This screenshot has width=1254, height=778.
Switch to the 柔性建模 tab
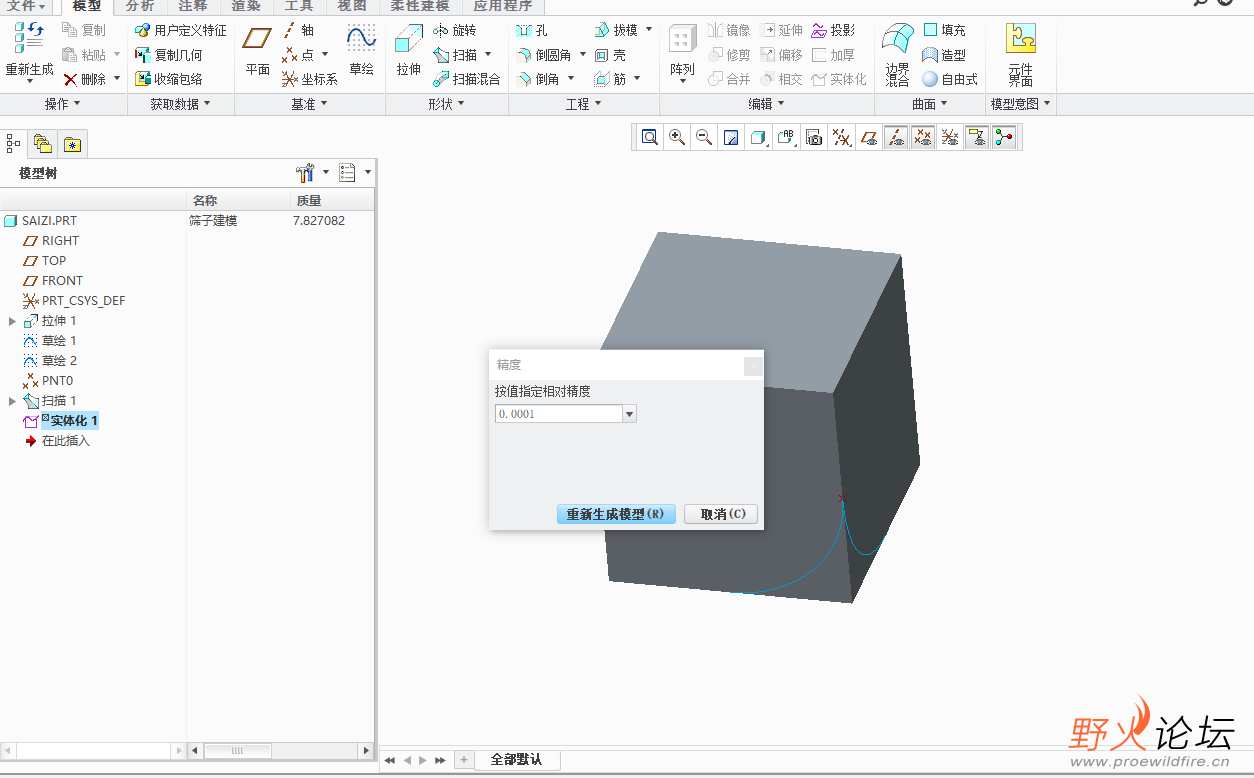(x=420, y=6)
